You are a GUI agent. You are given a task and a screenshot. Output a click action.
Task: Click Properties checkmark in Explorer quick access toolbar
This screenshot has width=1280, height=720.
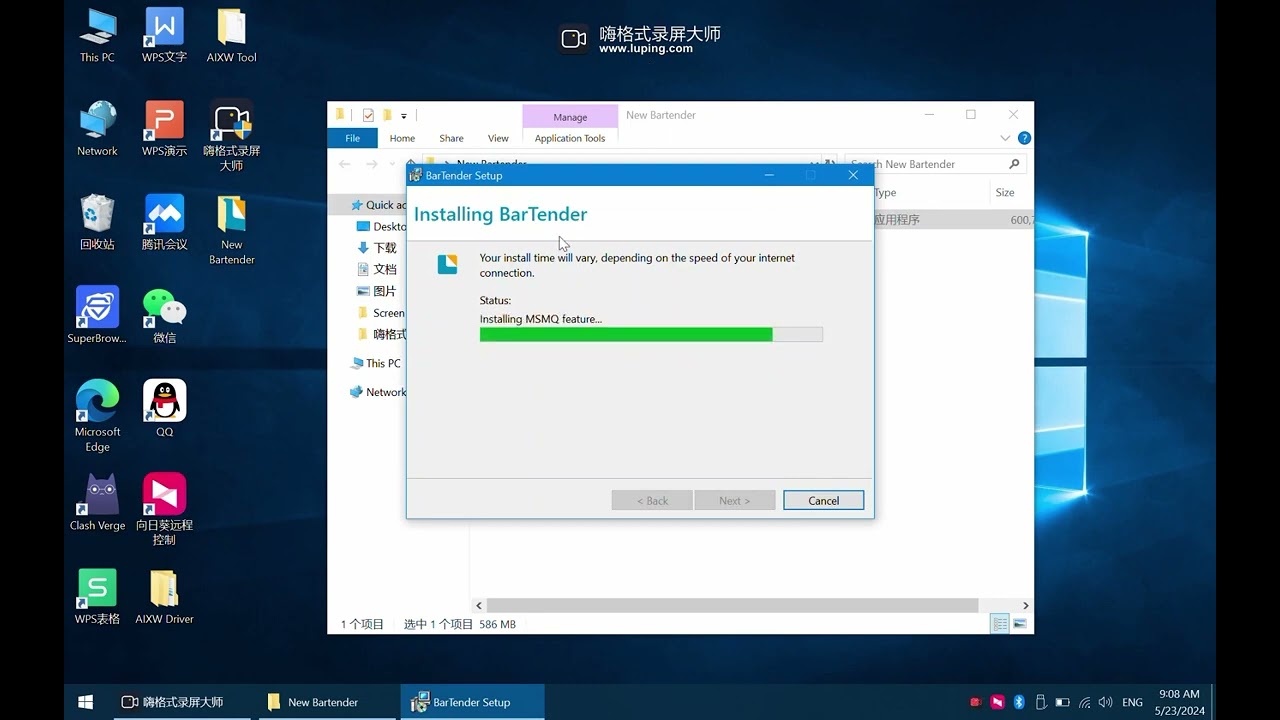pyautogui.click(x=368, y=115)
